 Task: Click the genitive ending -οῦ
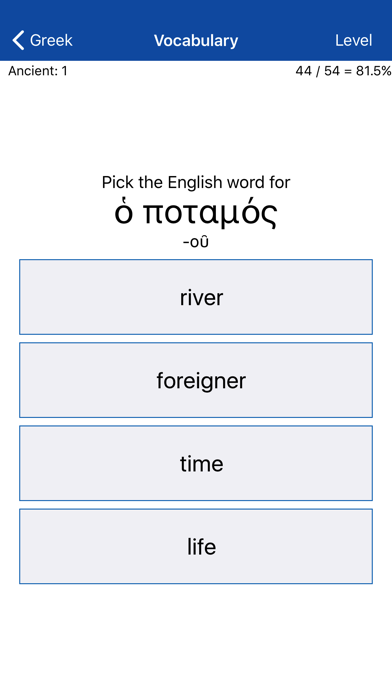(196, 242)
